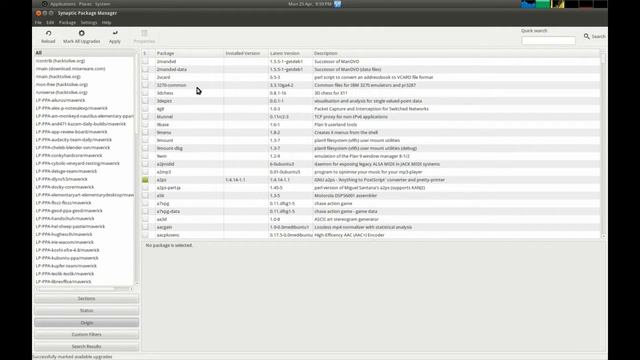The height and width of the screenshot is (360, 640).
Task: Open the Settings menu
Action: point(89,22)
